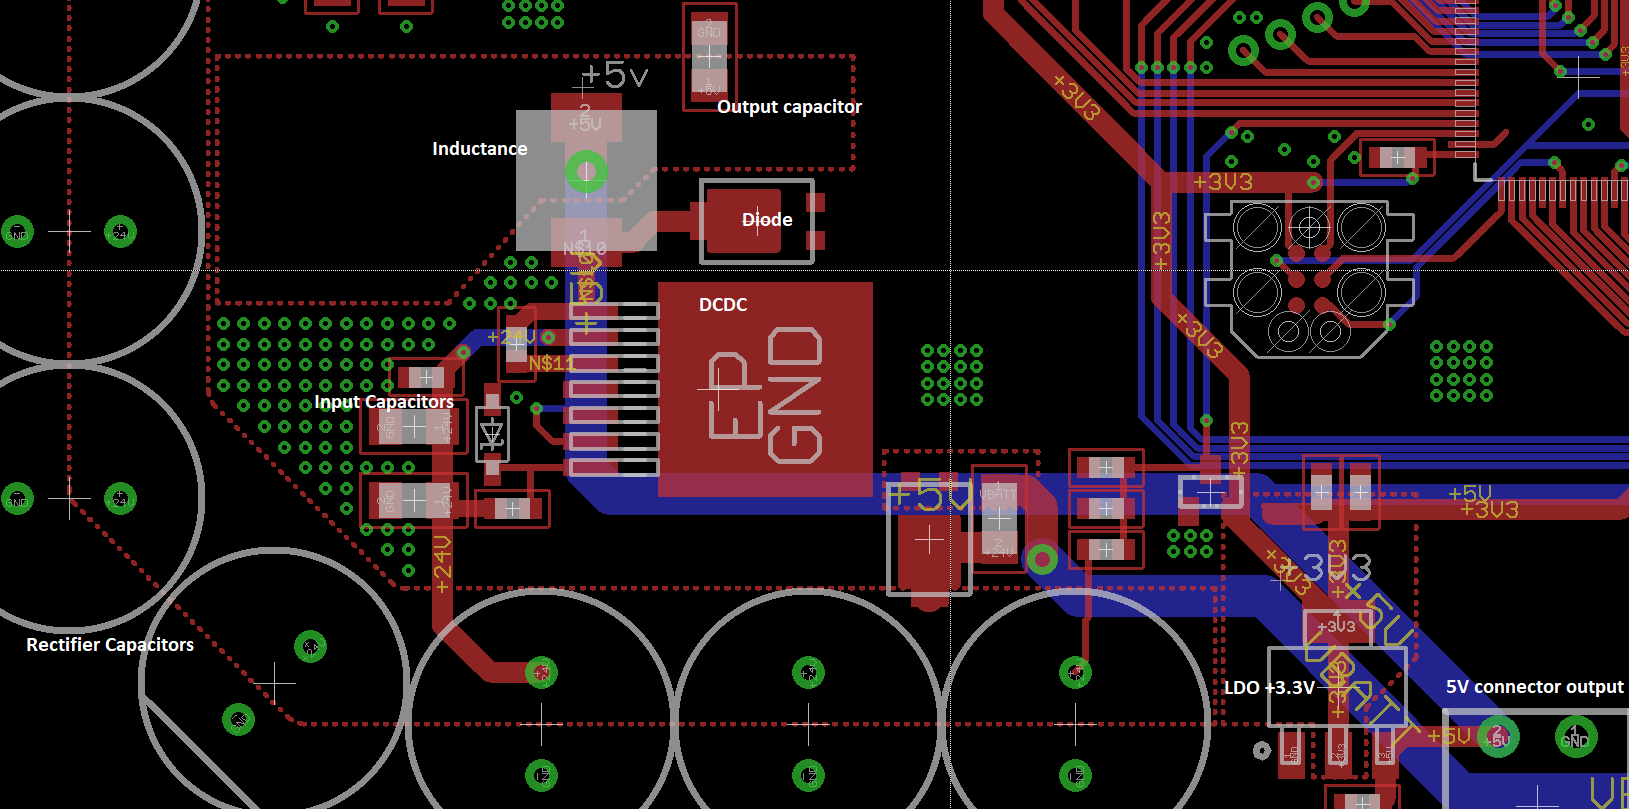Click the vertical "+24V" trace label
1629x809 pixels.
pyautogui.click(x=442, y=565)
